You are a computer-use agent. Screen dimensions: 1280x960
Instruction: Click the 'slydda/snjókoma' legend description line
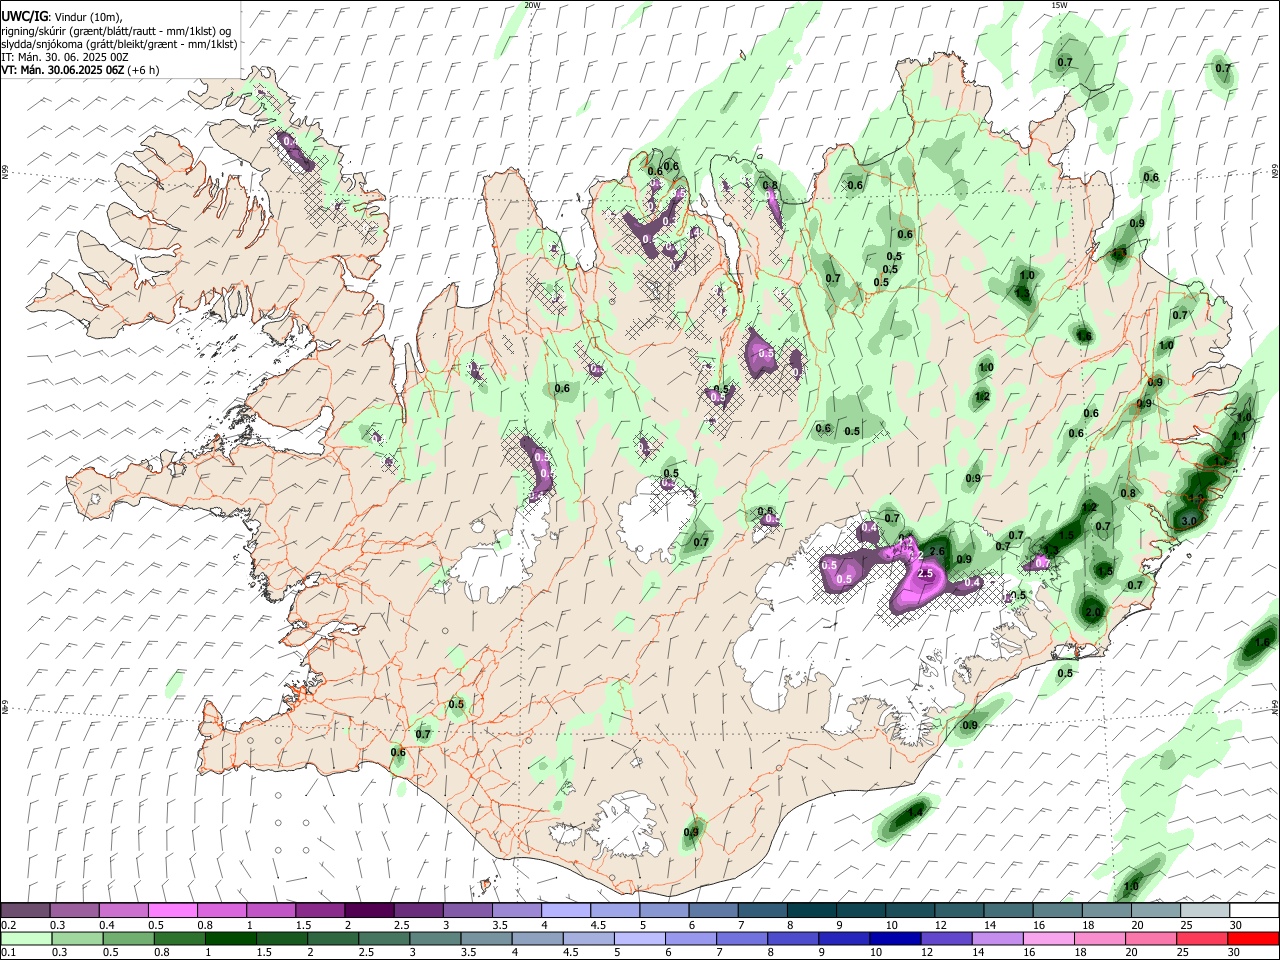pos(119,44)
